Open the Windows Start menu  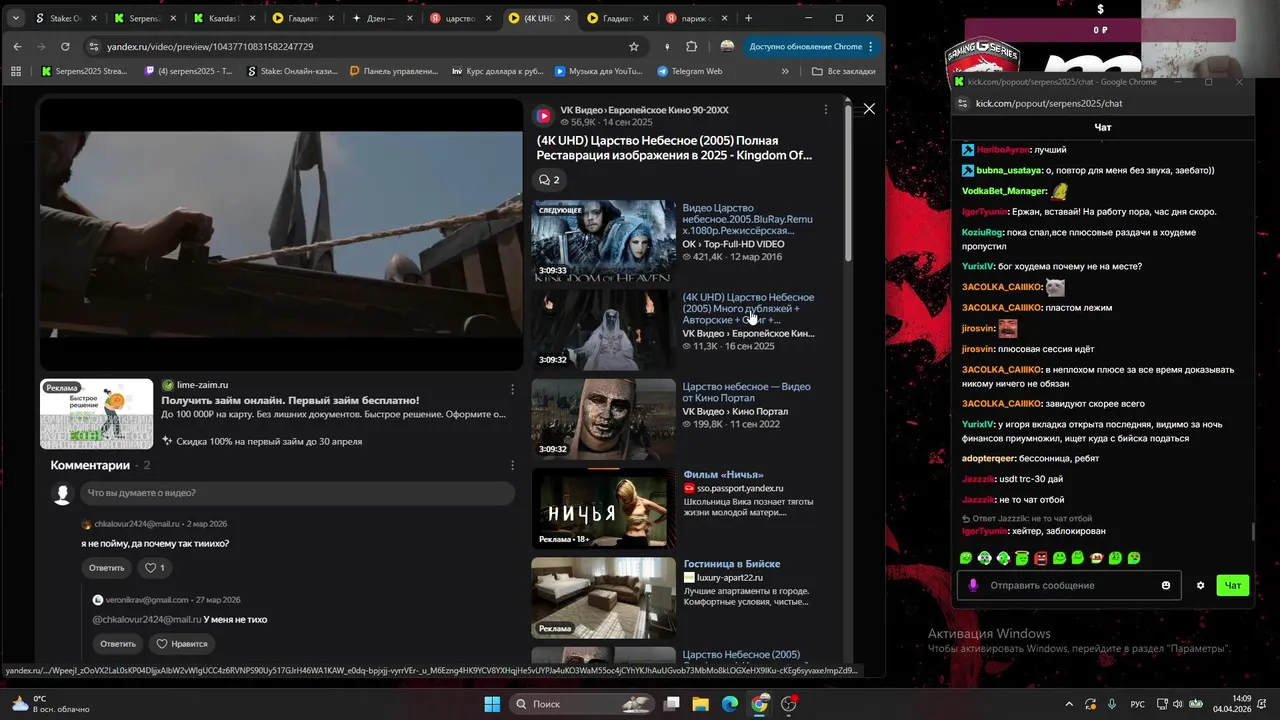[492, 704]
